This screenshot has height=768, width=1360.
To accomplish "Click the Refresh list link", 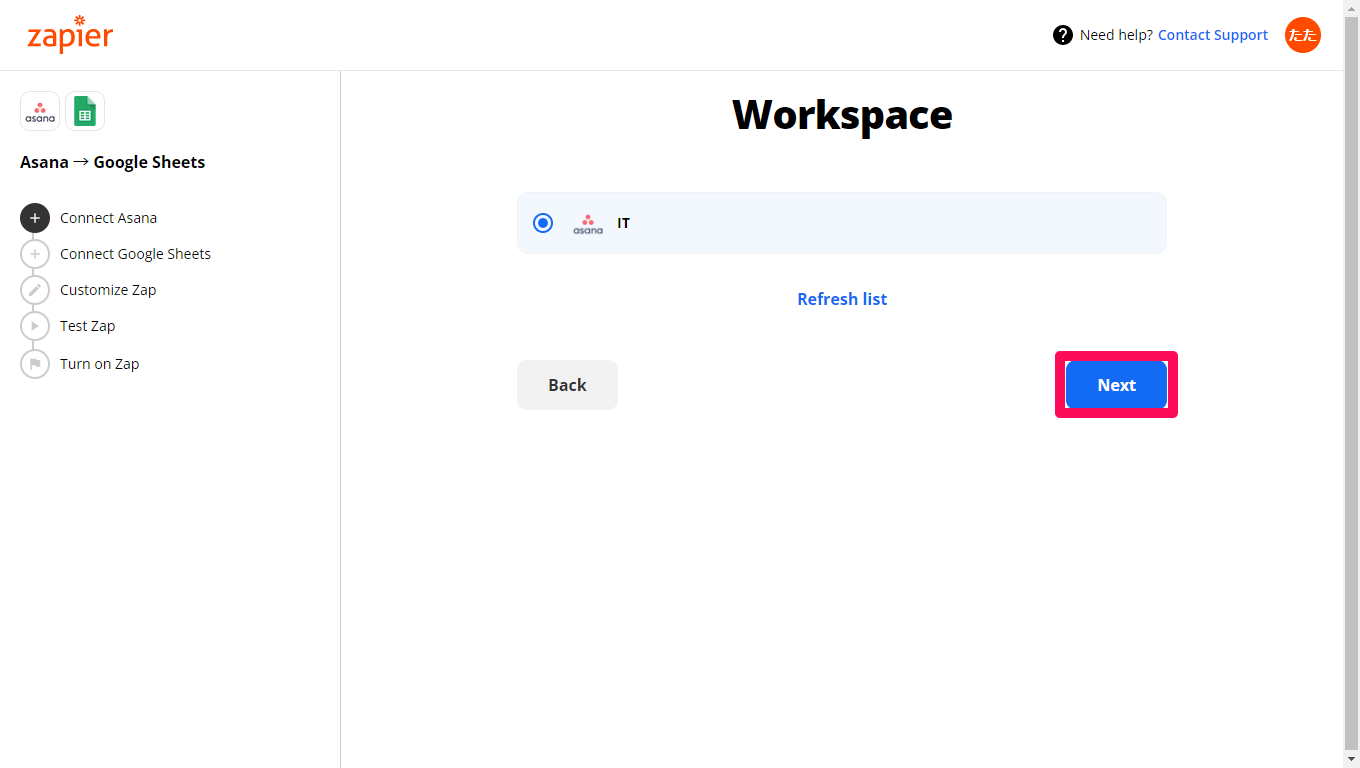I will 842,299.
